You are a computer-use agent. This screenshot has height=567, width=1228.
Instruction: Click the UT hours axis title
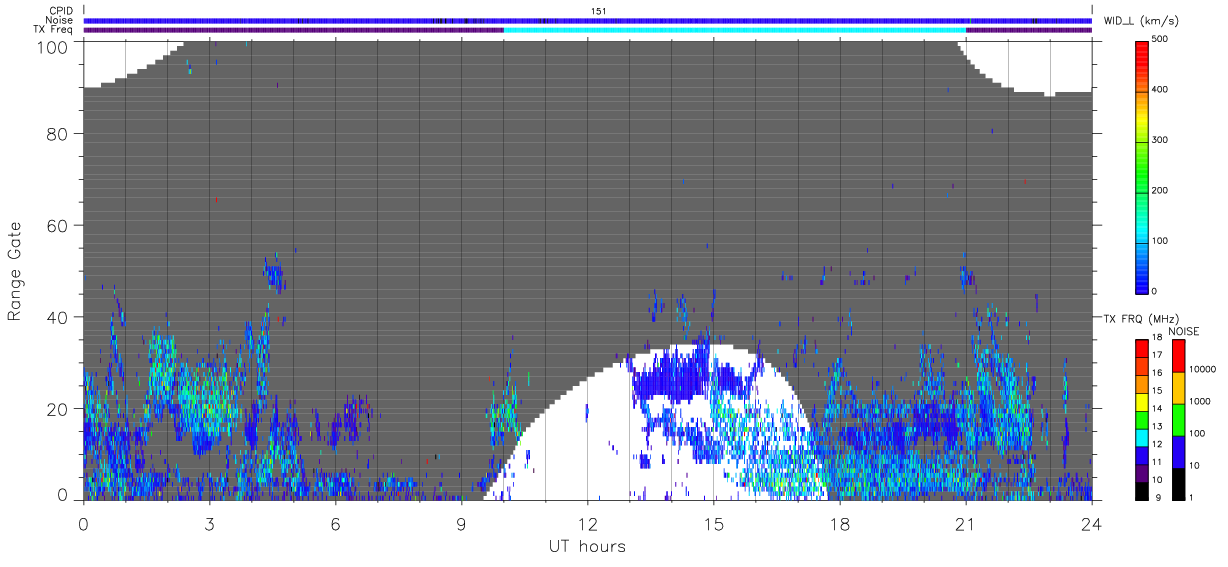click(x=587, y=547)
